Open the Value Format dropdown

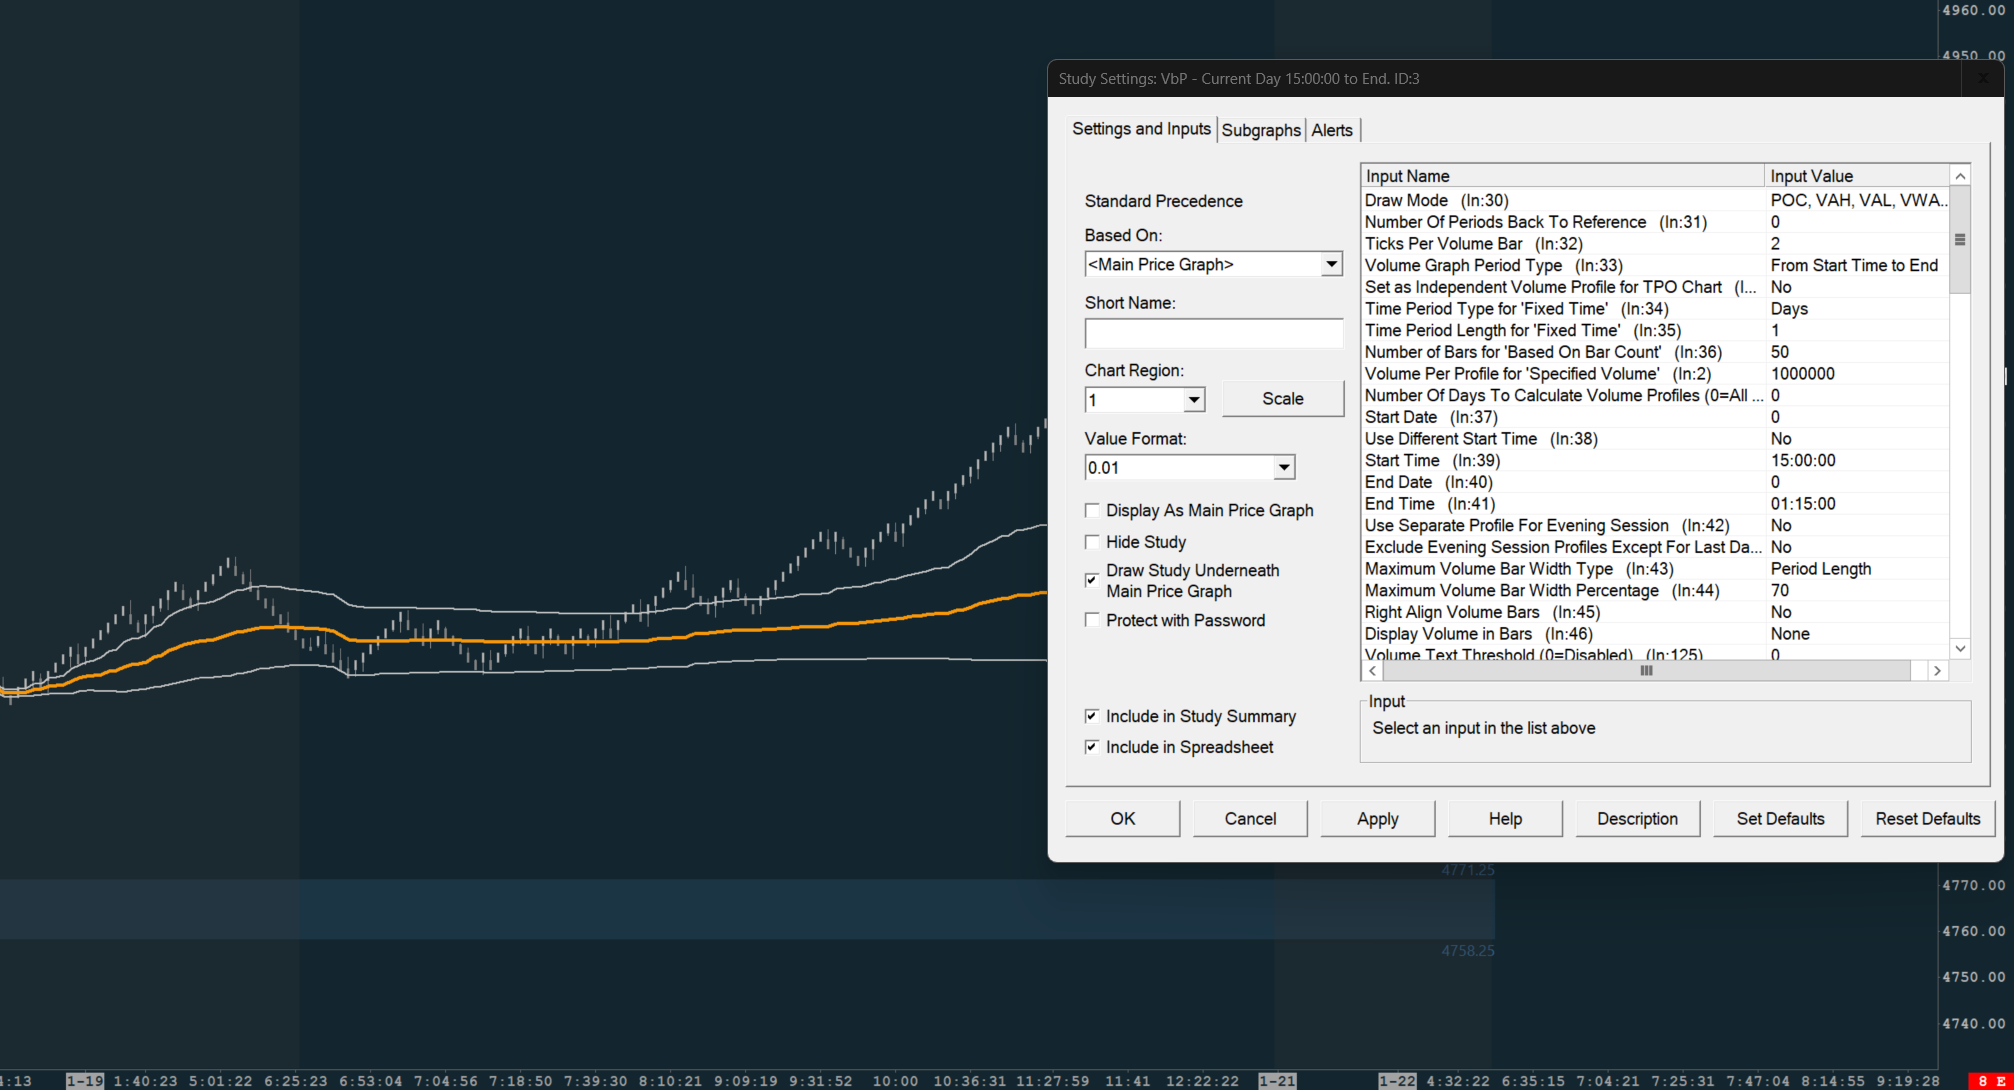[1283, 467]
